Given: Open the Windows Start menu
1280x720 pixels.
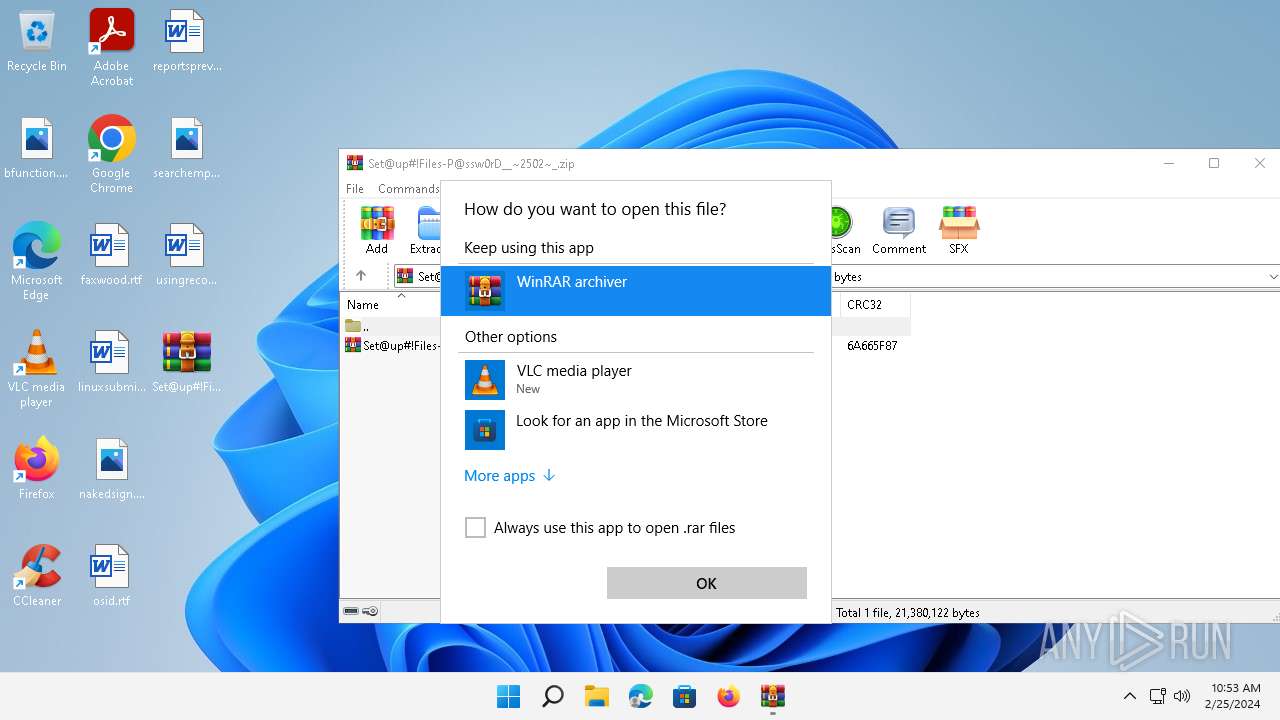Looking at the screenshot, I should point(509,696).
